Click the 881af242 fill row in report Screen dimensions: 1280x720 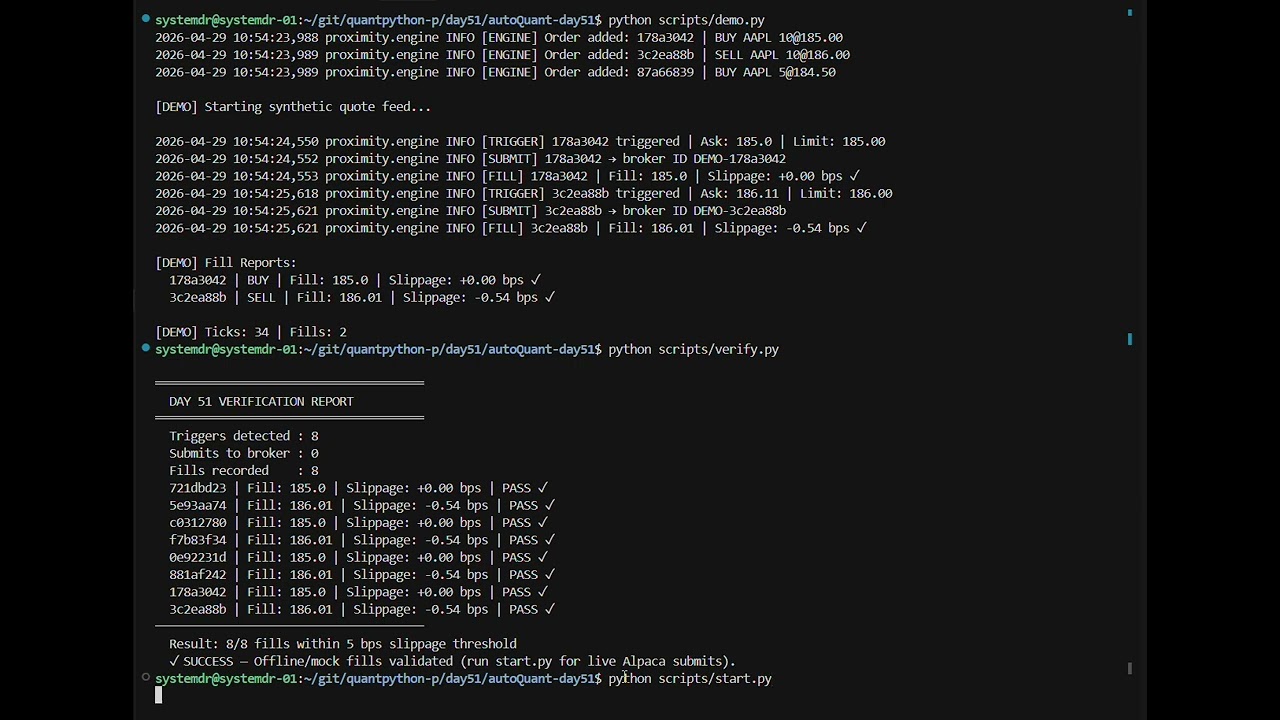tap(362, 575)
